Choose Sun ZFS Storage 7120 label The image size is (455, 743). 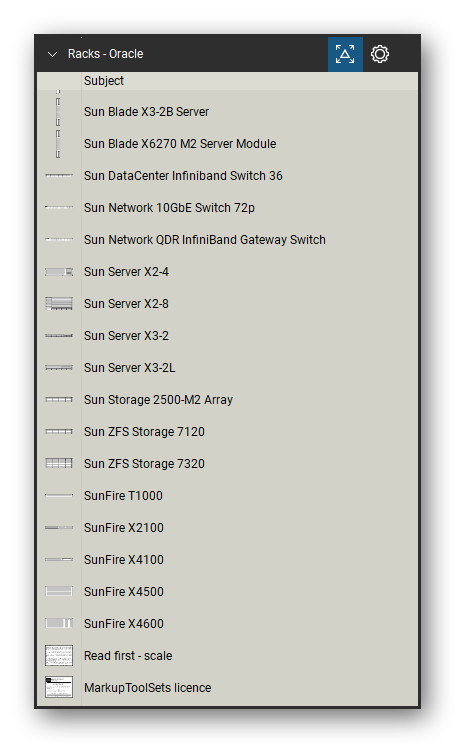144,432
